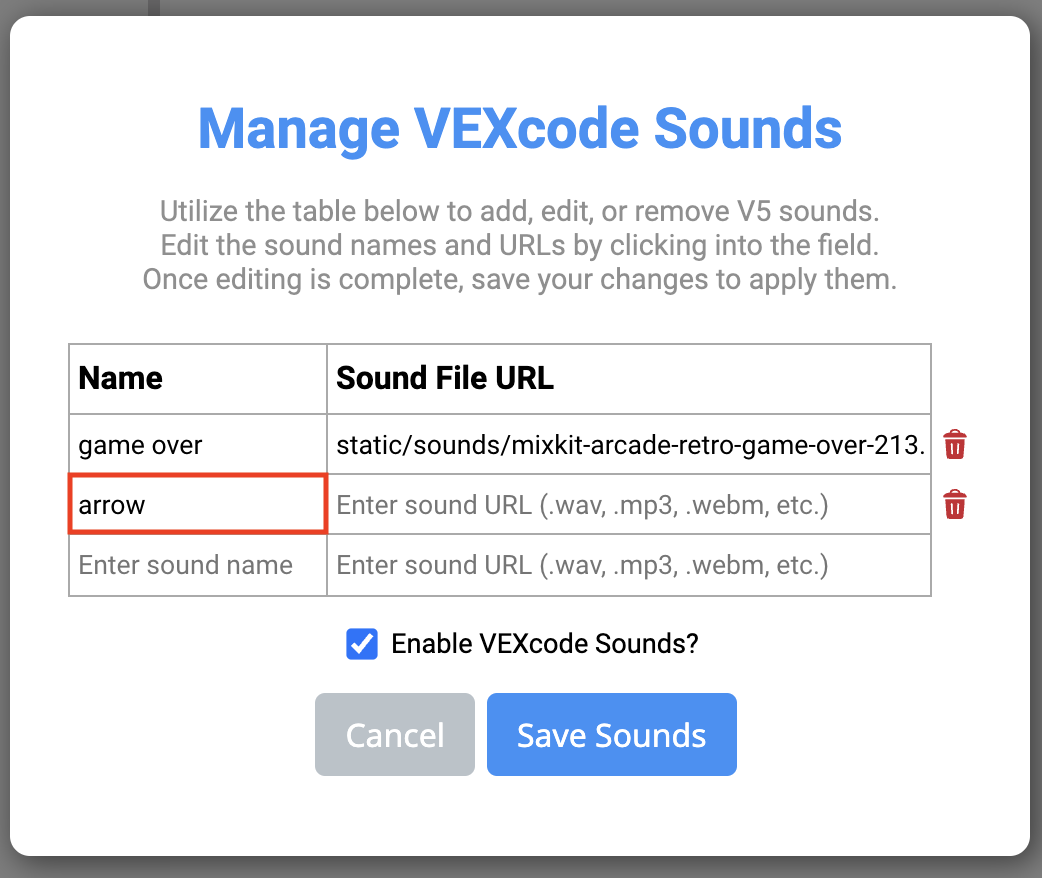Select the 'game over' name field
1042x878 pixels.
(x=197, y=444)
